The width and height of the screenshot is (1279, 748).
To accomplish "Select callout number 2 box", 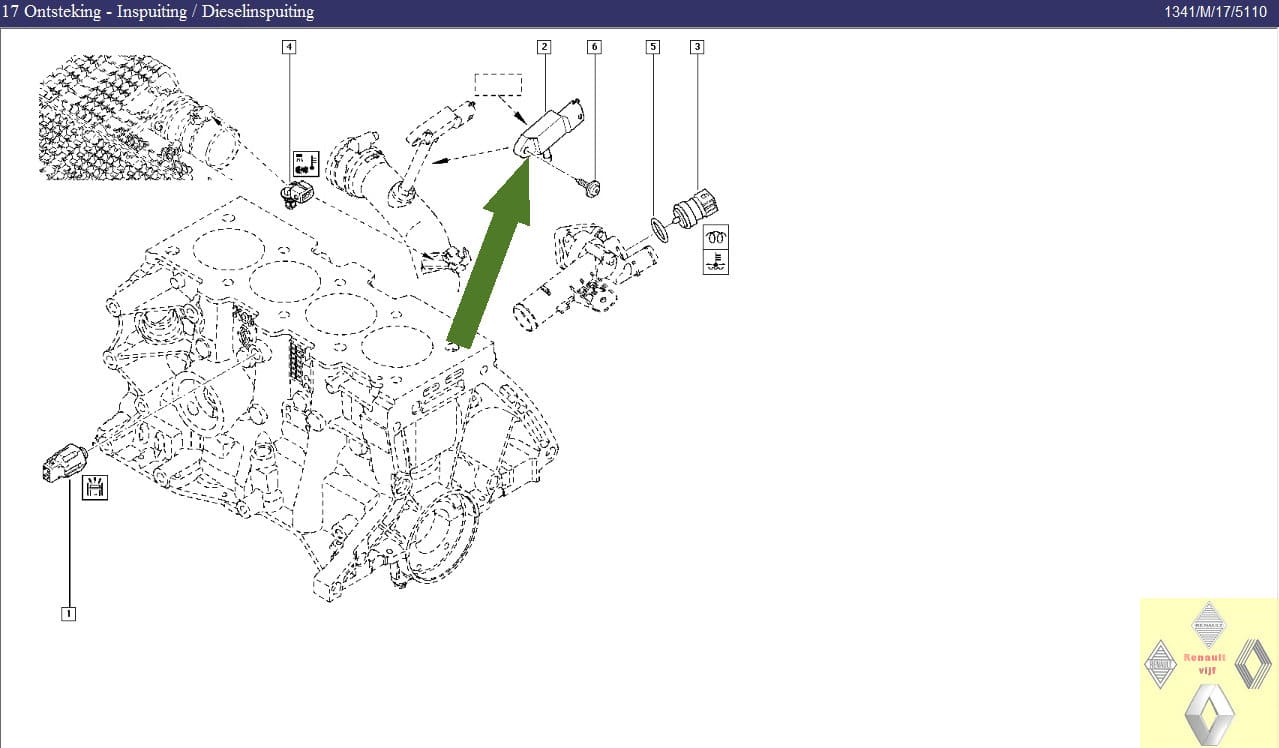I will [x=543, y=46].
